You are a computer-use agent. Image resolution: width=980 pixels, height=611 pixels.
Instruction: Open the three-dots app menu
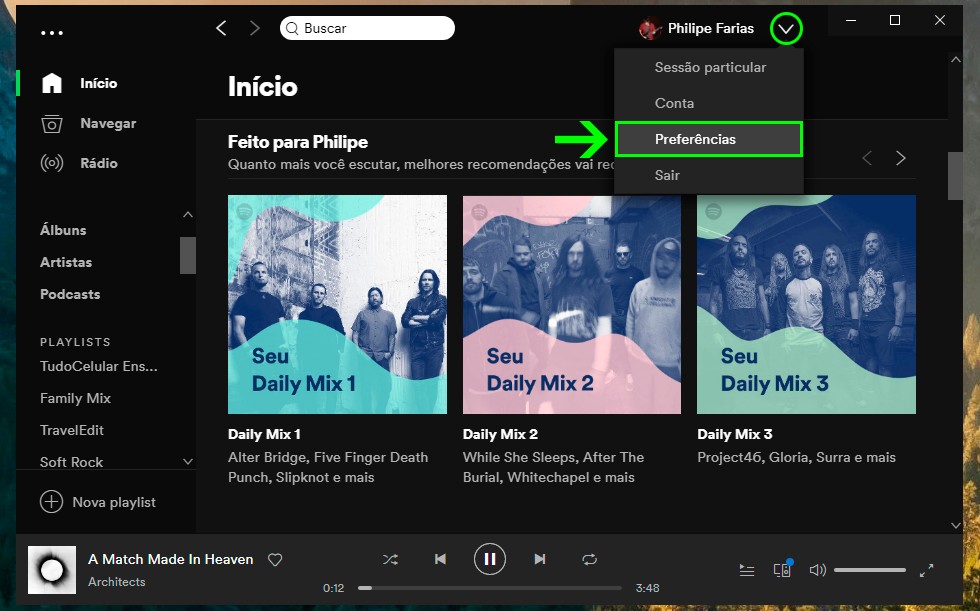tap(51, 32)
